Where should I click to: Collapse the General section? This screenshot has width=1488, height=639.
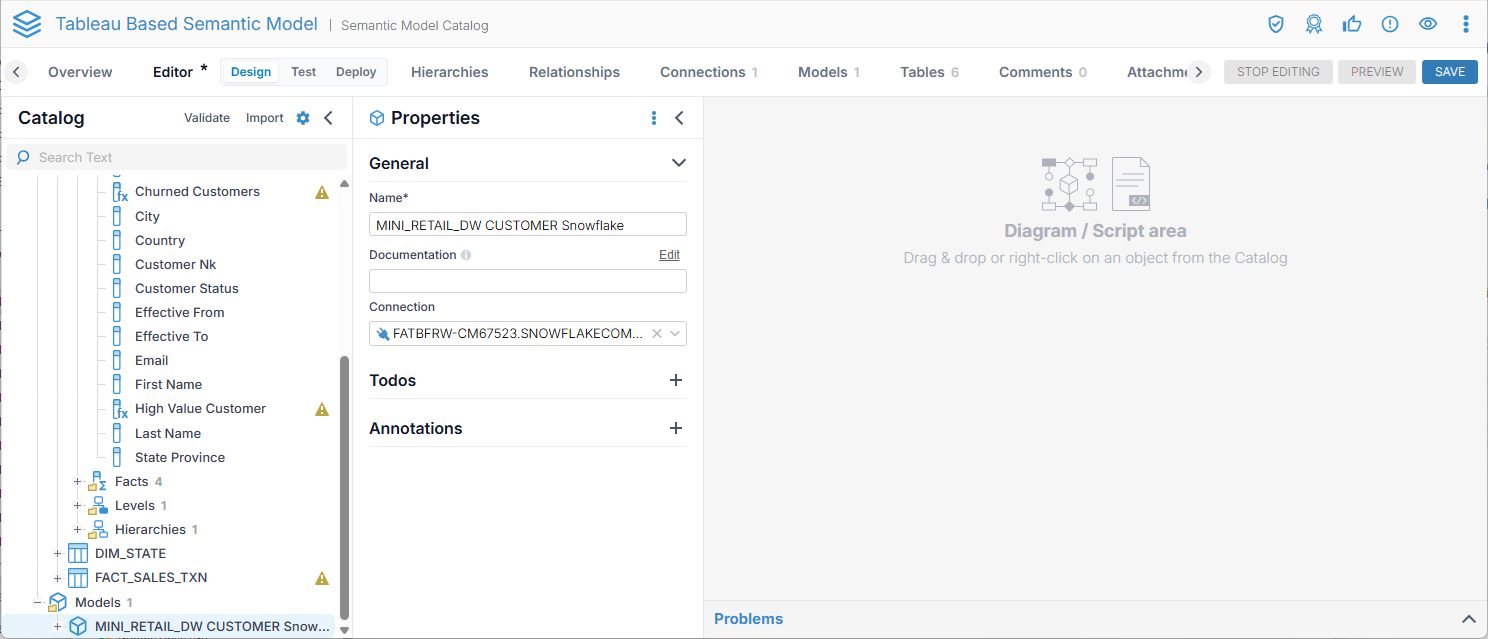679,163
